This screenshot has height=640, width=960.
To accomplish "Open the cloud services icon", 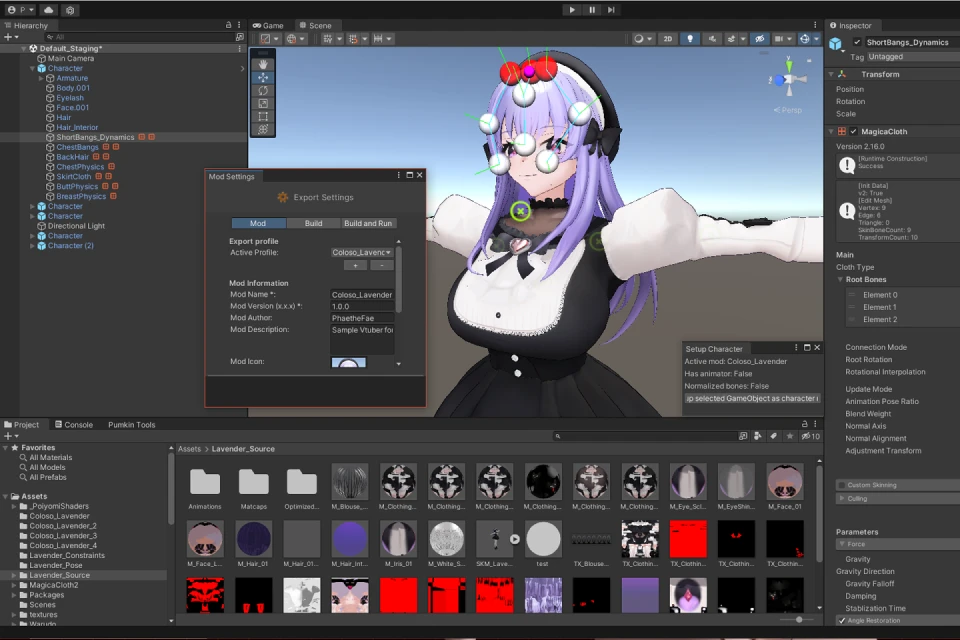I will [x=48, y=10].
